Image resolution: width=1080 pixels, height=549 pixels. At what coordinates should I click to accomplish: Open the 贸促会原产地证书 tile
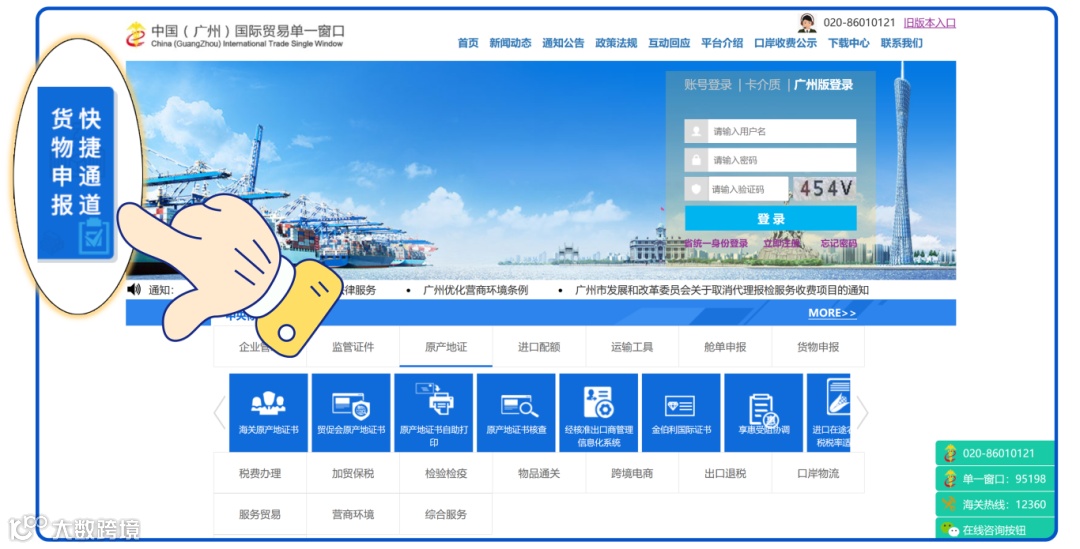click(351, 413)
